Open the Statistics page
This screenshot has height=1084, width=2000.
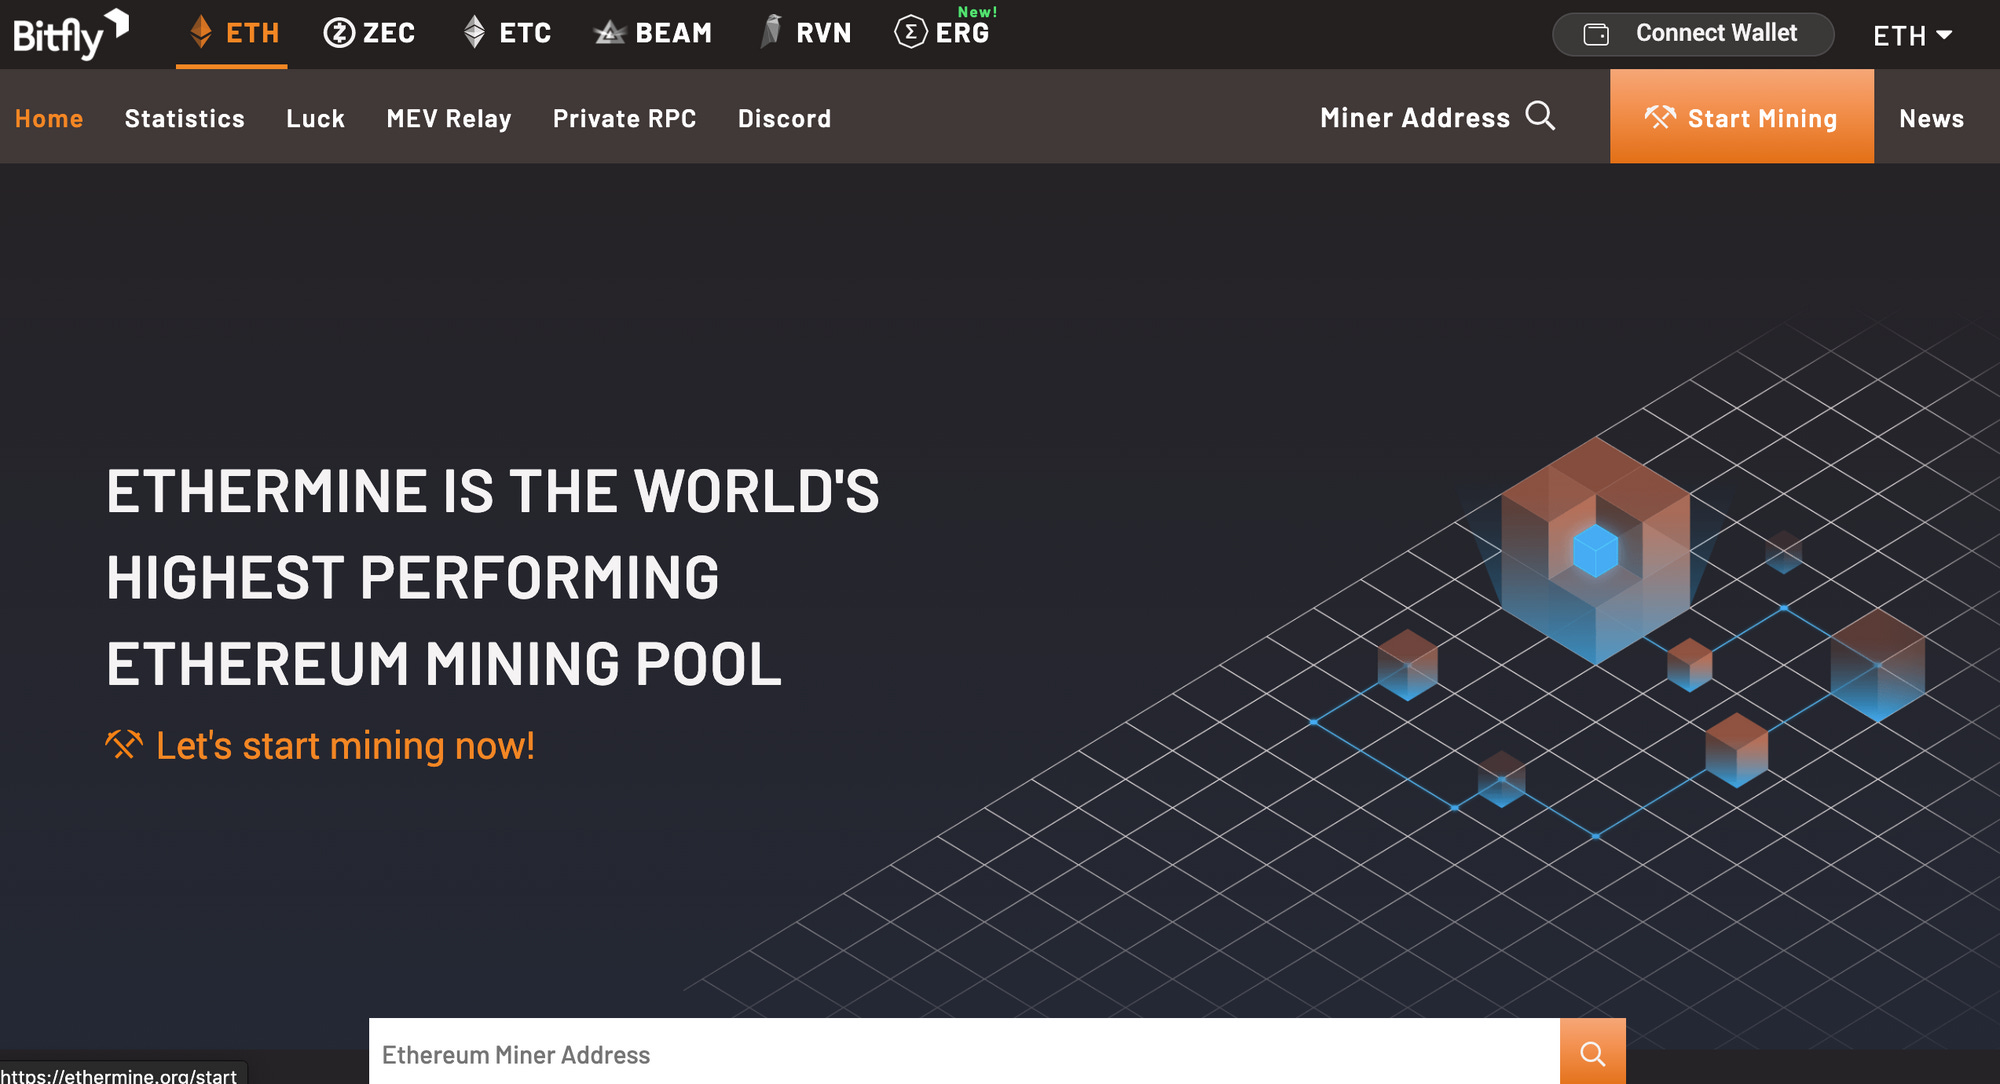(185, 118)
